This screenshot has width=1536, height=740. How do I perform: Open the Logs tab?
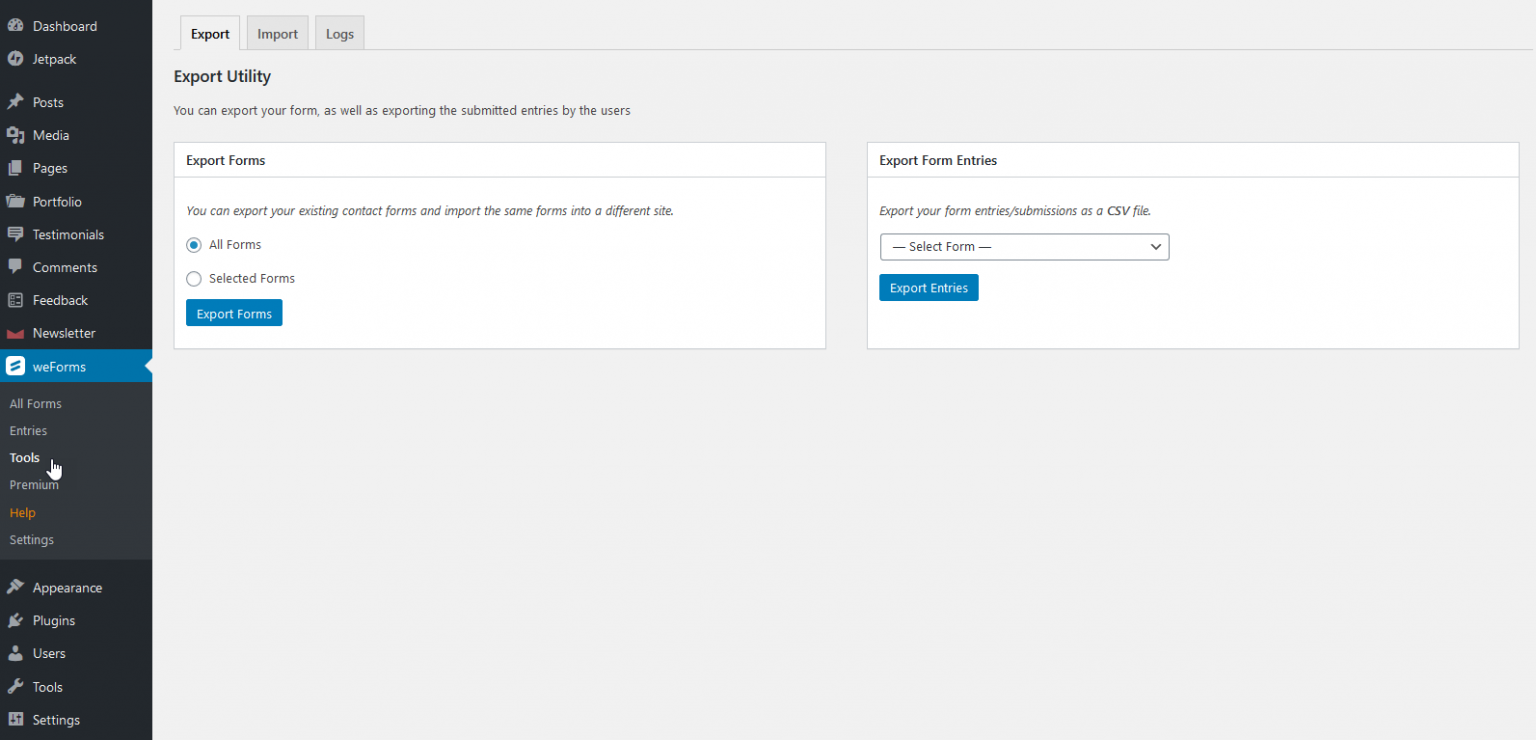[339, 32]
